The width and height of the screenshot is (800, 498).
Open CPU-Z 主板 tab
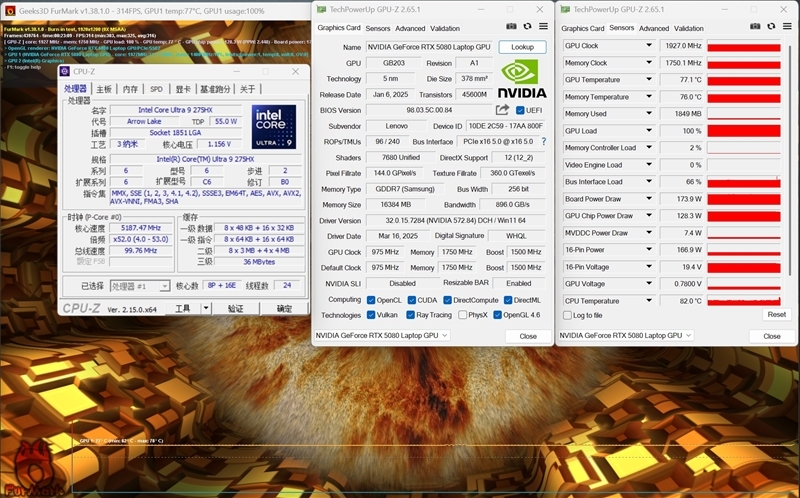pyautogui.click(x=104, y=89)
